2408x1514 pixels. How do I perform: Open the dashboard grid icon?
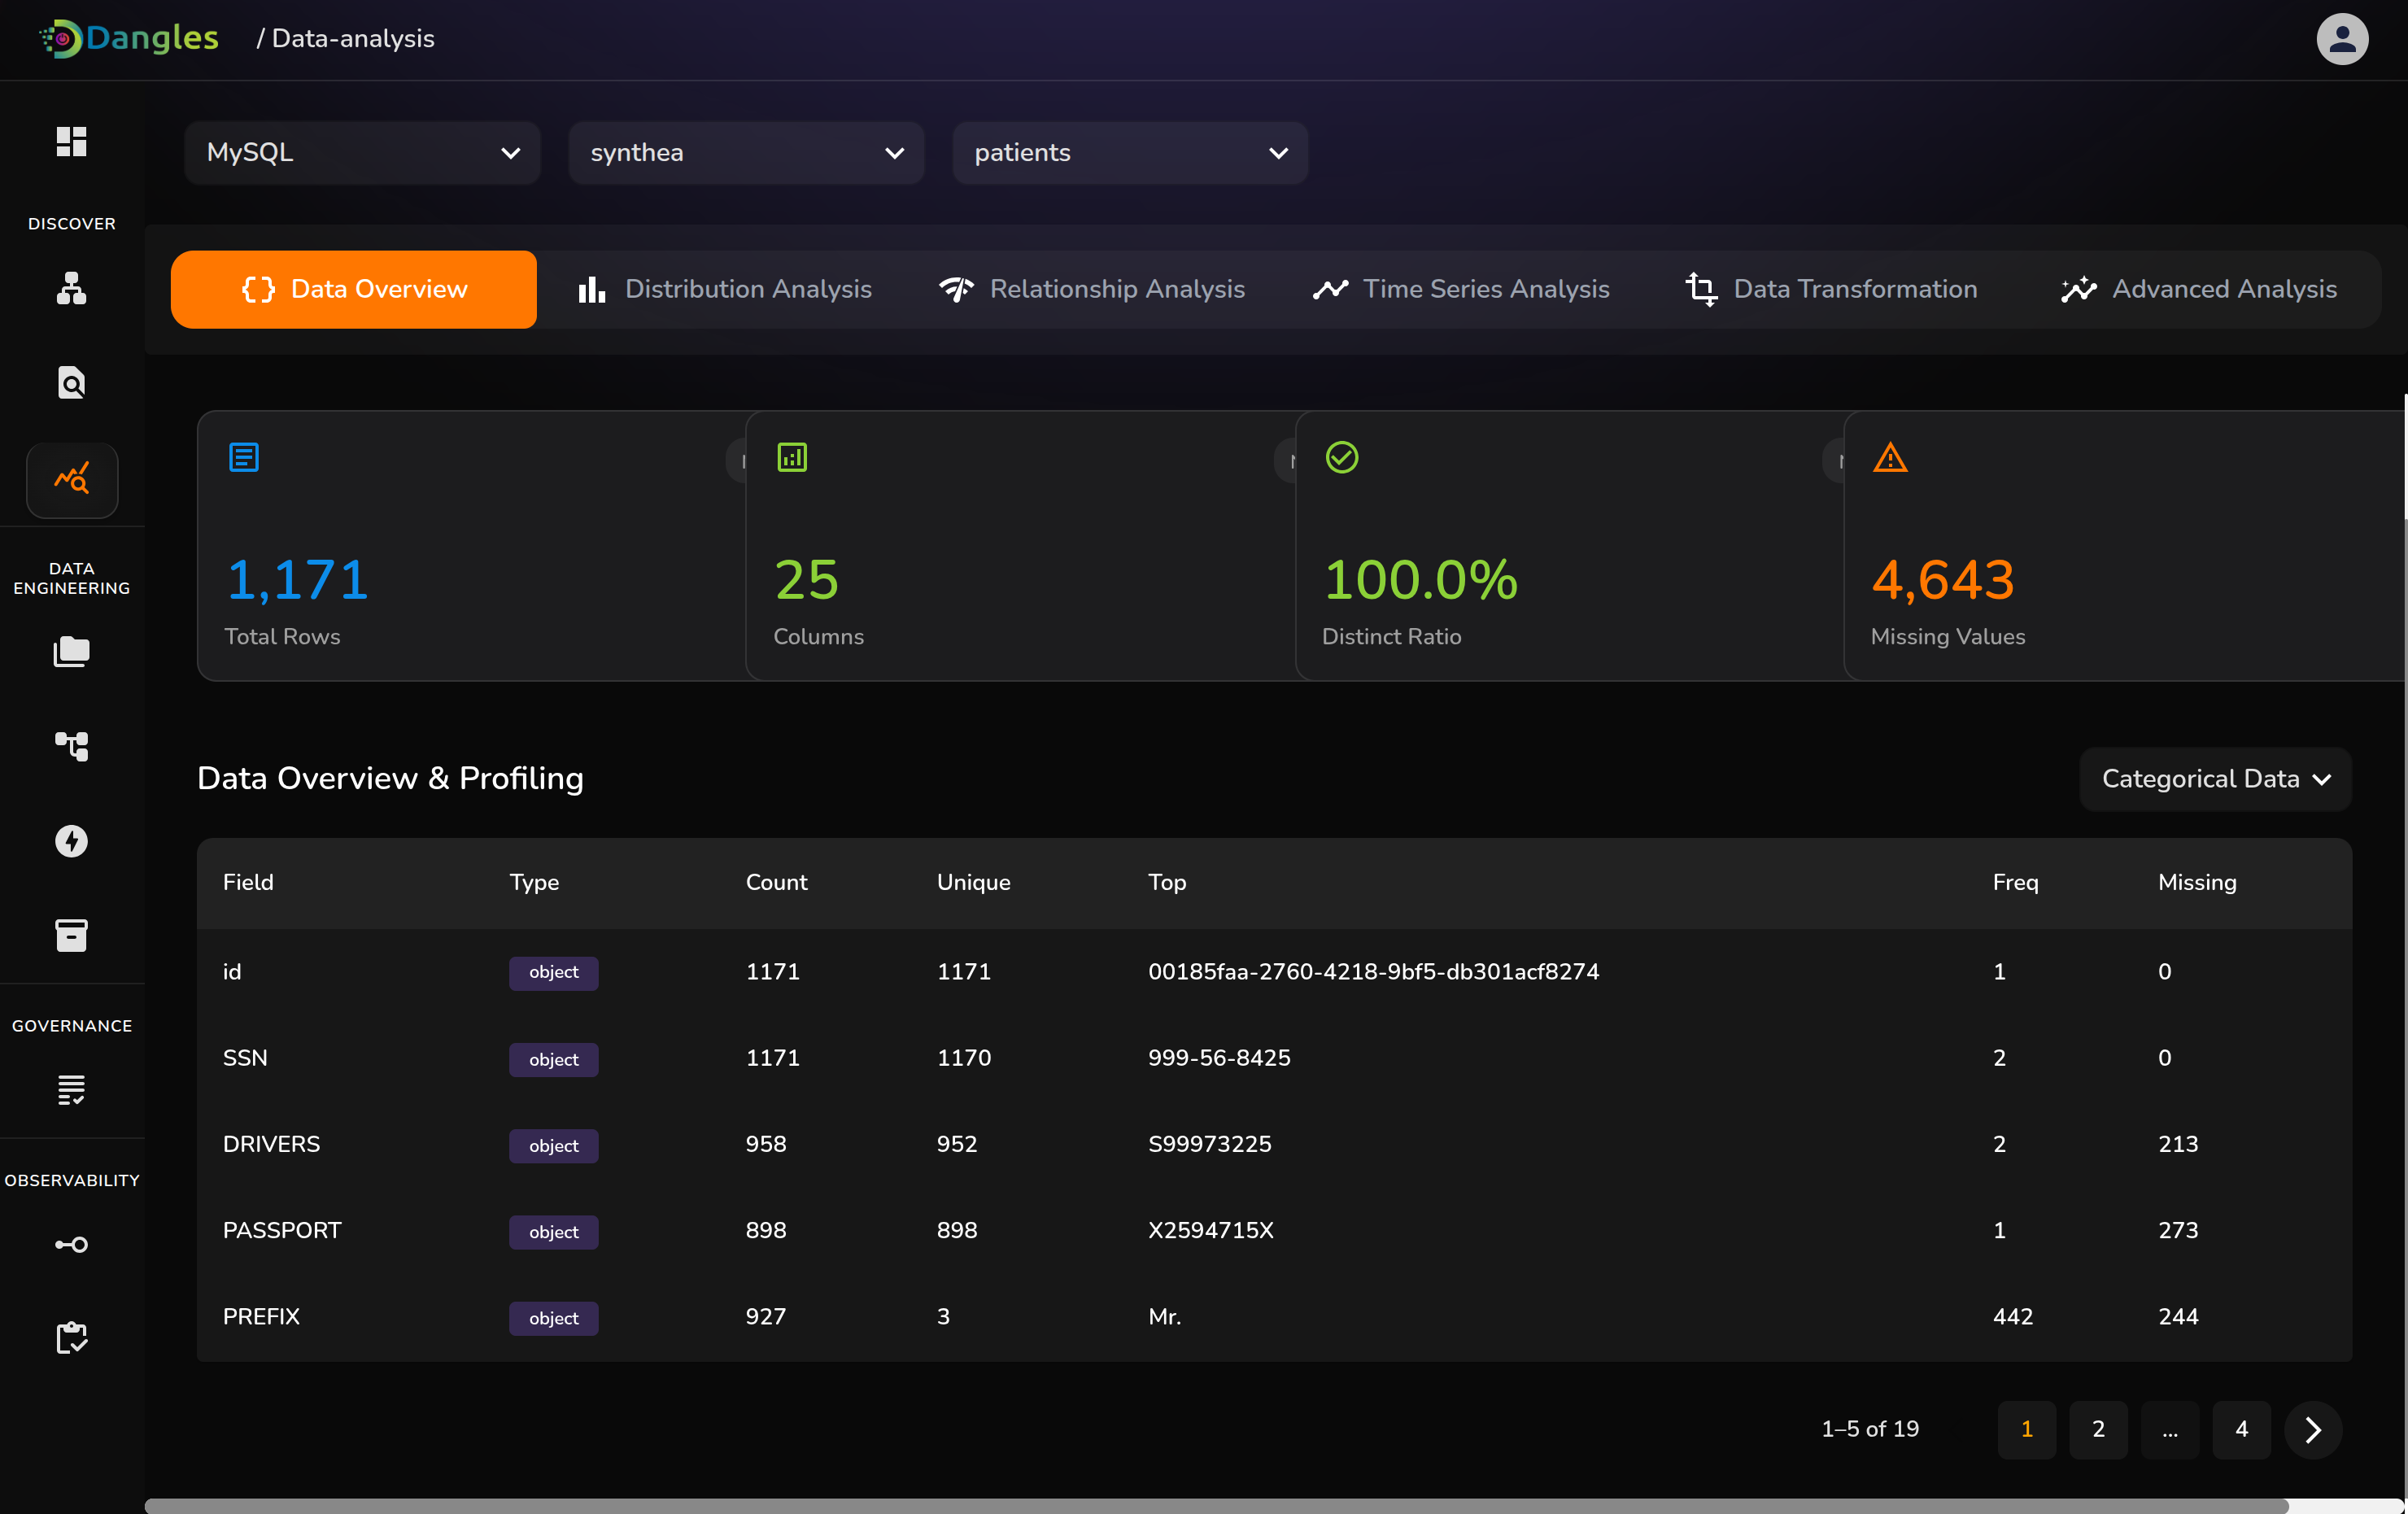pyautogui.click(x=71, y=142)
